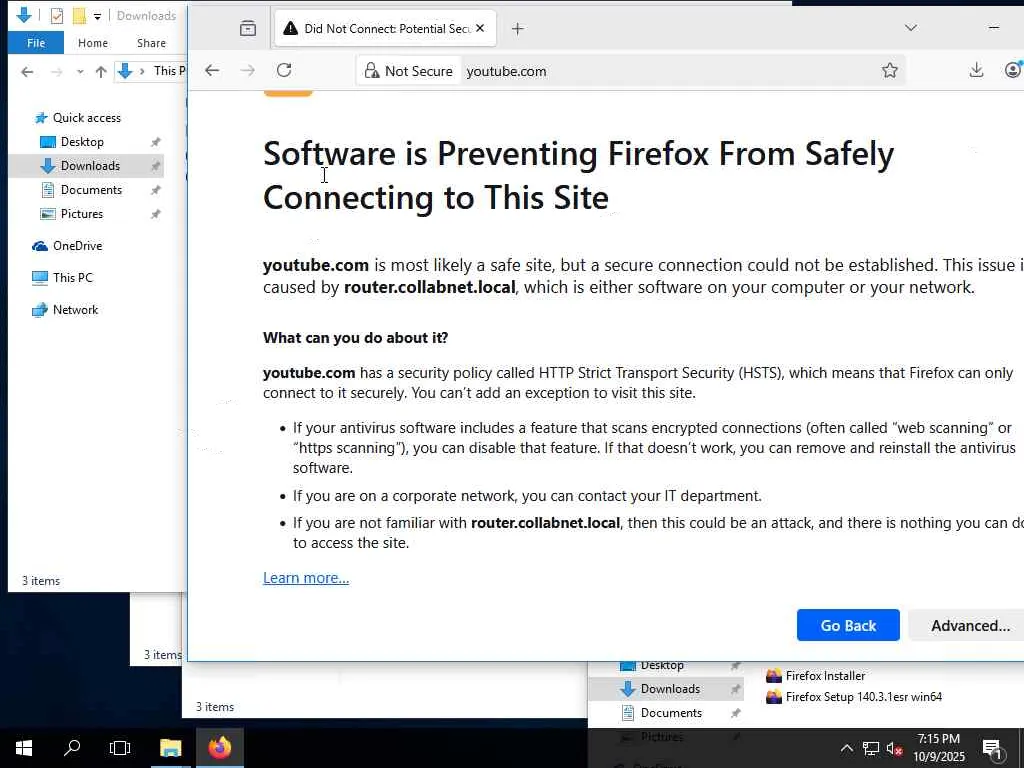
Task: Show hidden tray icons chevron
Action: coord(846,748)
